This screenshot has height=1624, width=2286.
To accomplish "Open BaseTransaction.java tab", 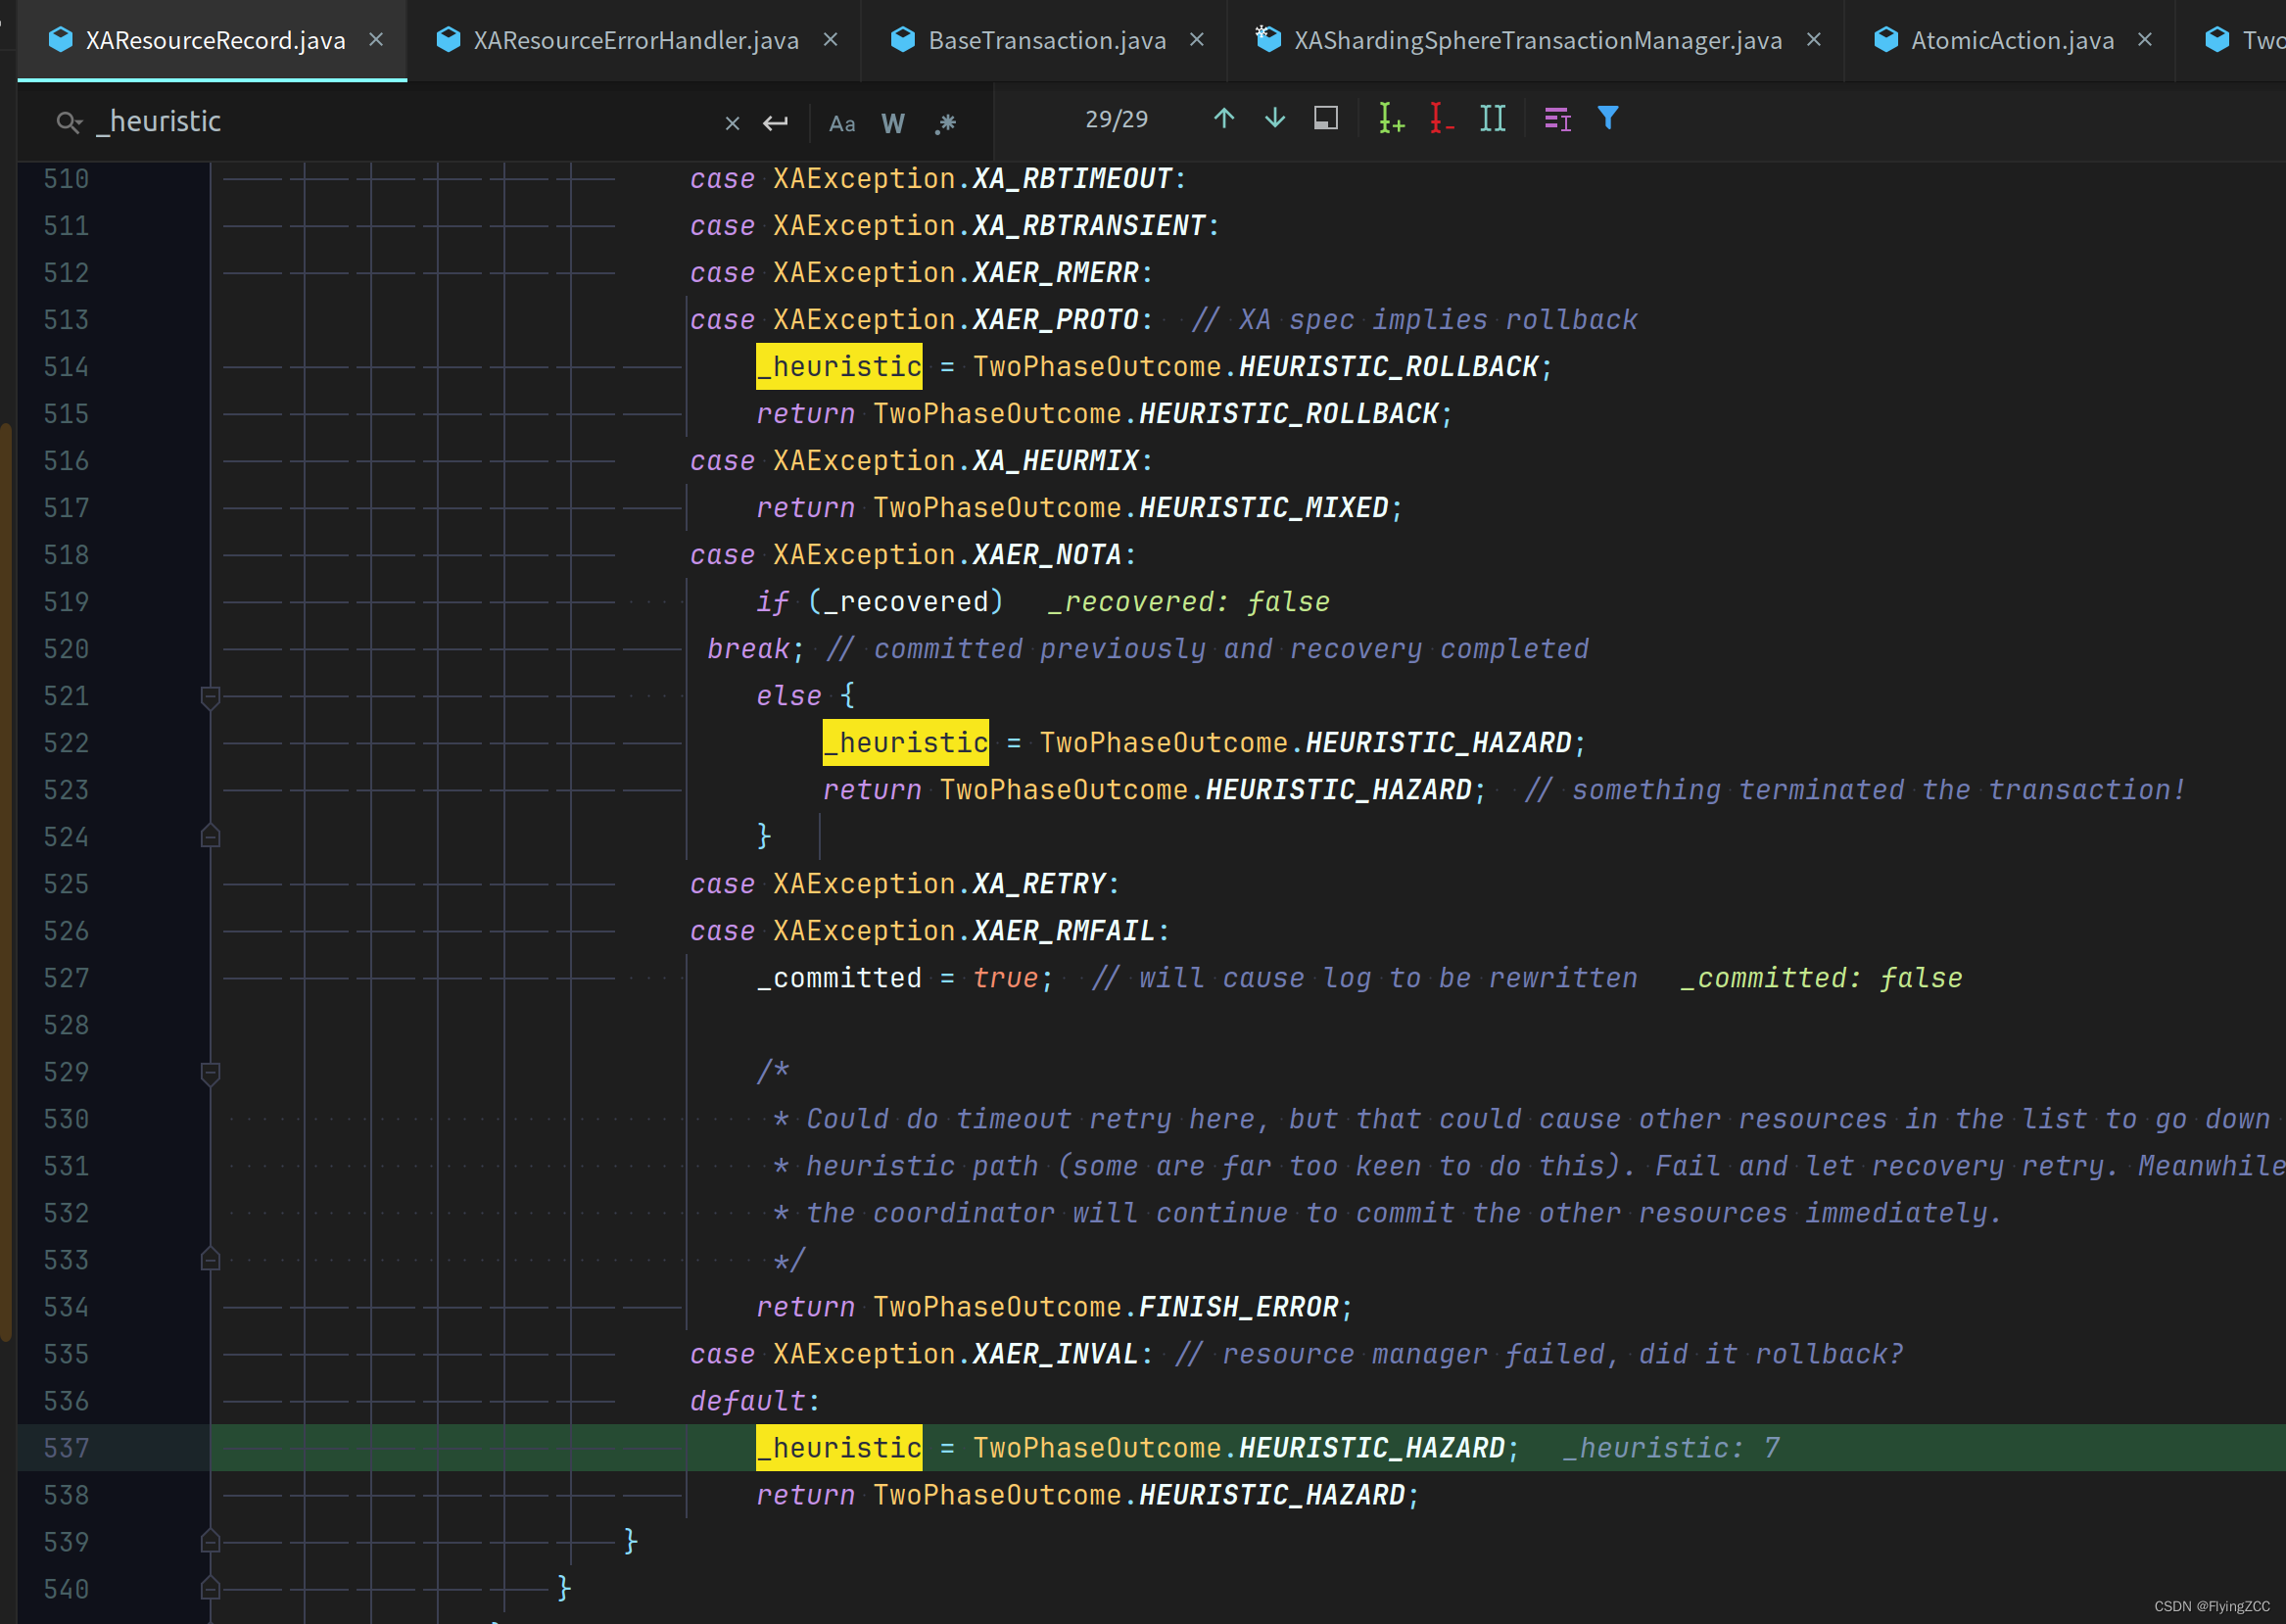I will [x=1028, y=40].
